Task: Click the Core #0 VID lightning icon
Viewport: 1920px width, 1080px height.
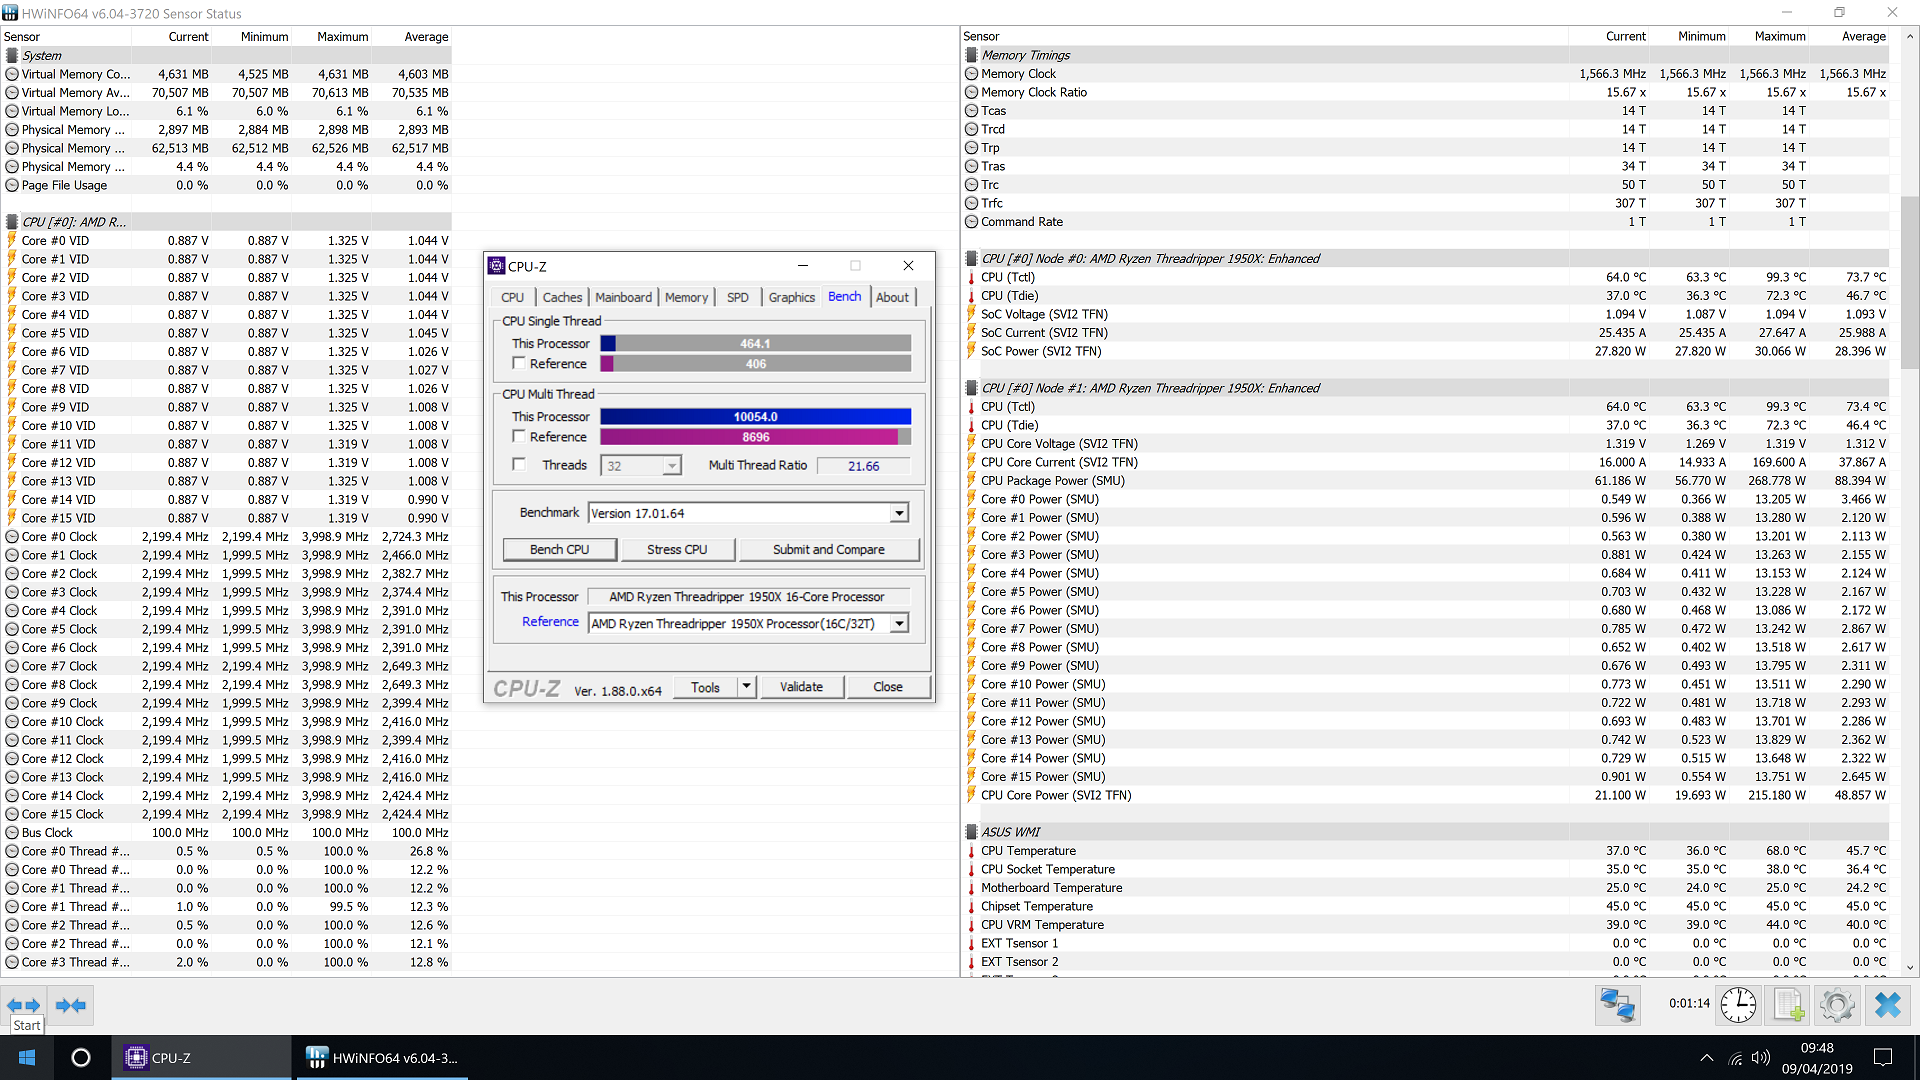Action: [x=12, y=241]
